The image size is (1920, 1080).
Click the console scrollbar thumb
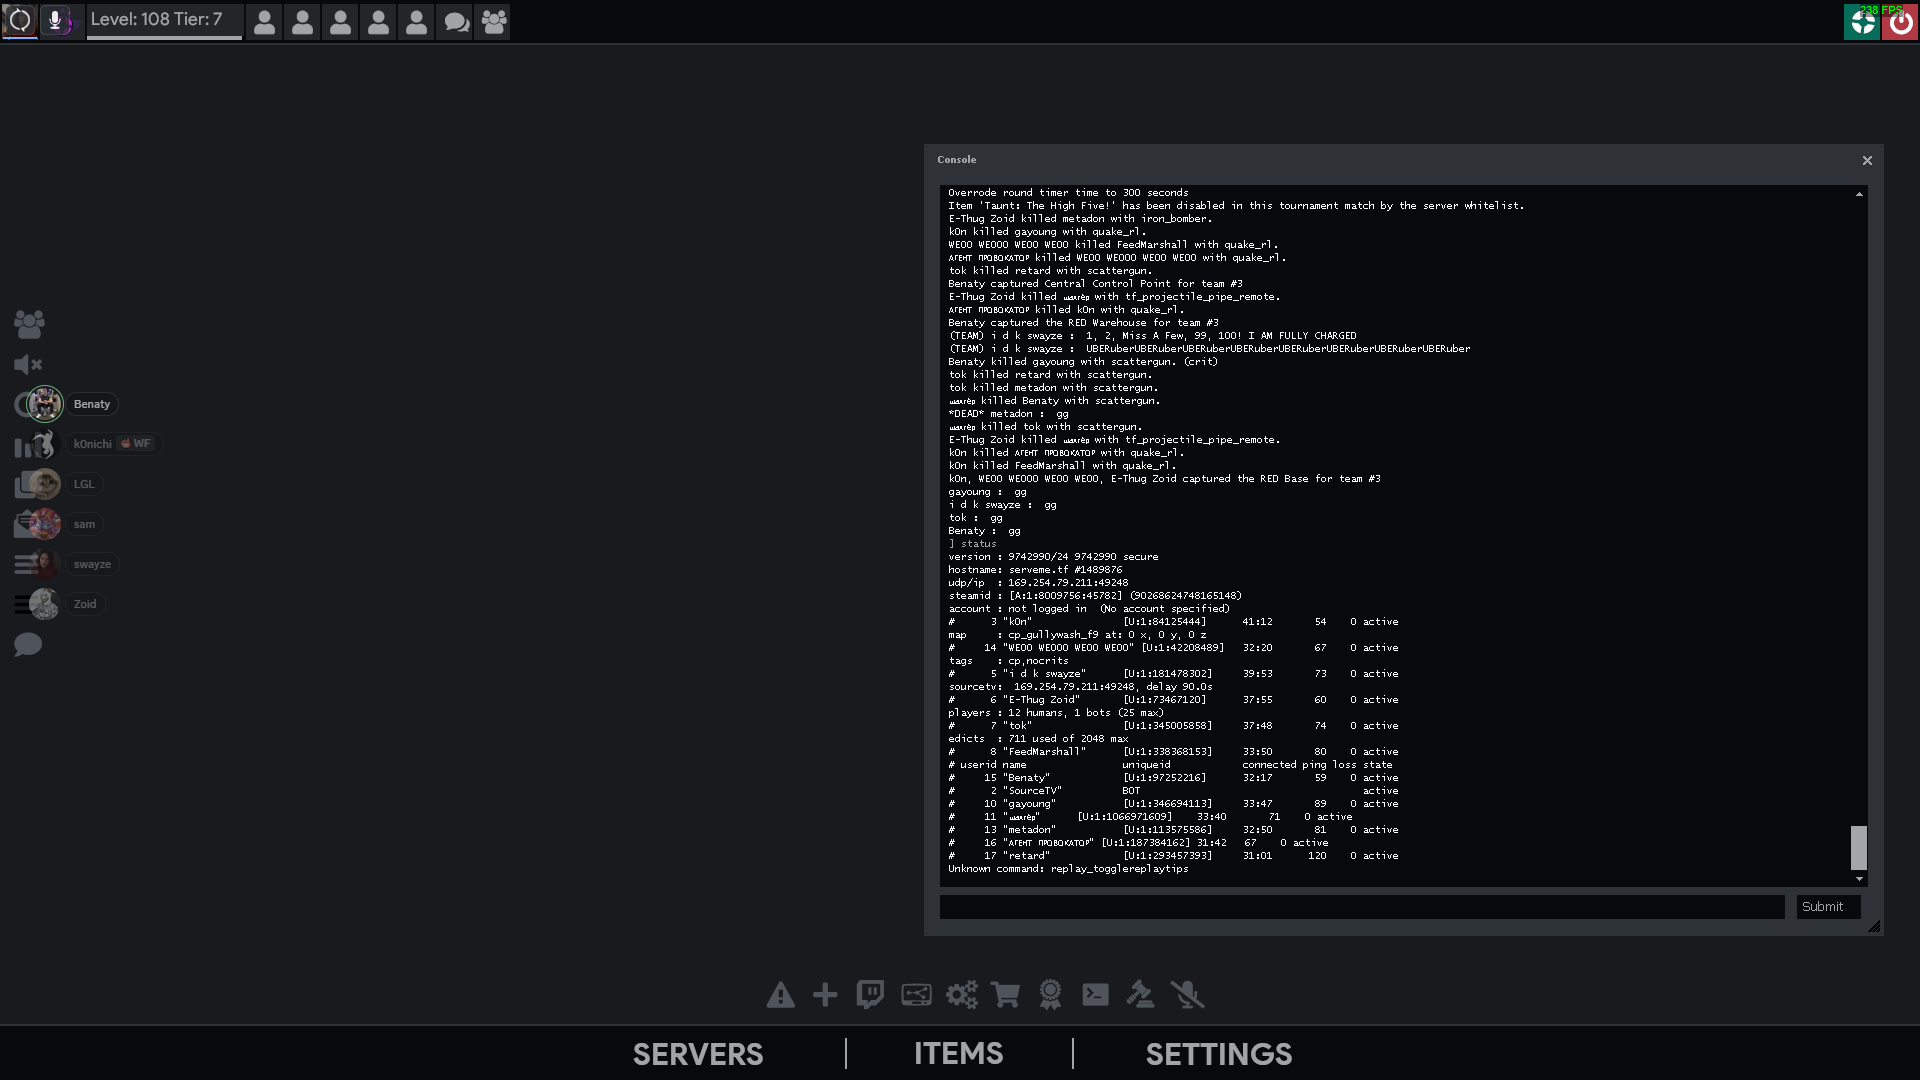click(x=1858, y=847)
